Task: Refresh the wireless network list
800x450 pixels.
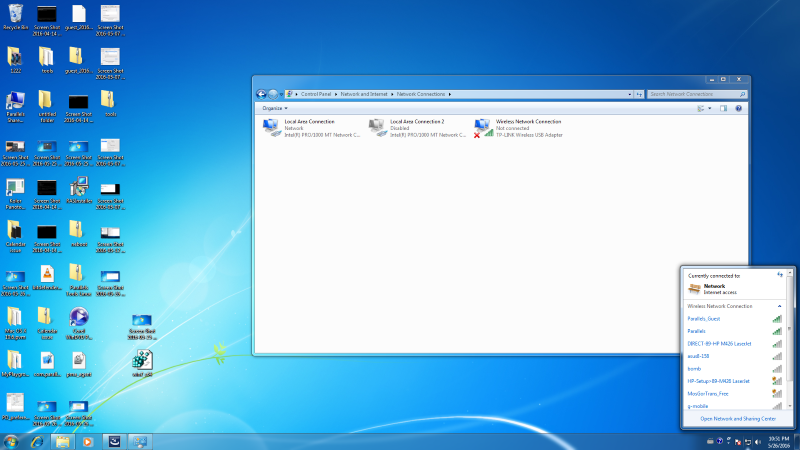Action: point(780,274)
